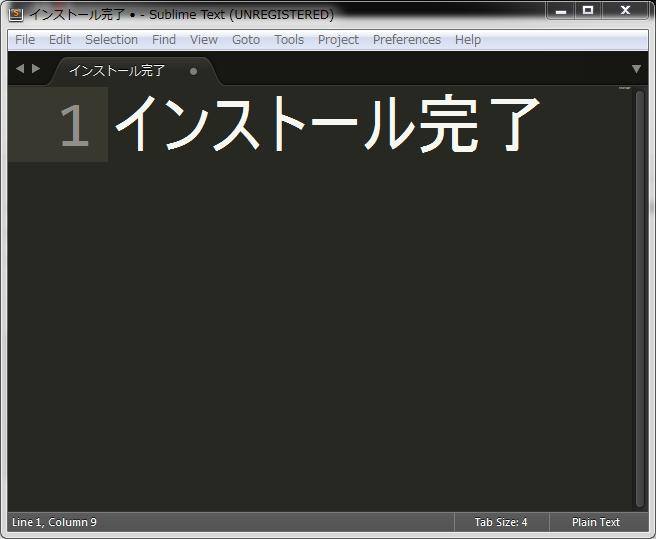This screenshot has height=539, width=656.
Task: Open the Project menu
Action: [338, 40]
